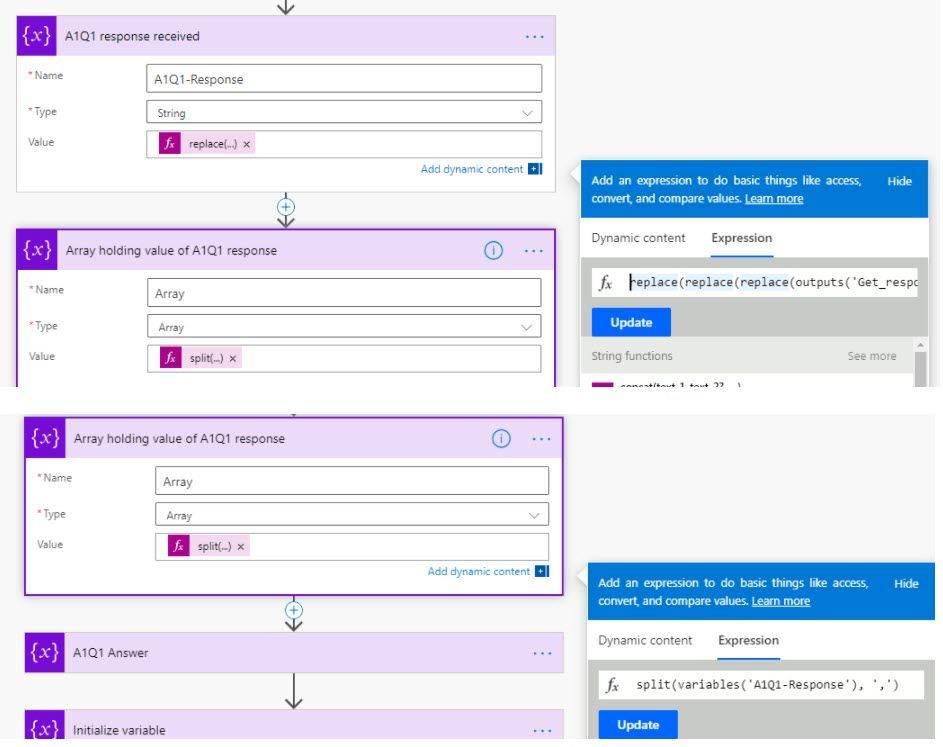
Task: Click Add dynamic content under lower split value
Action: [x=479, y=571]
